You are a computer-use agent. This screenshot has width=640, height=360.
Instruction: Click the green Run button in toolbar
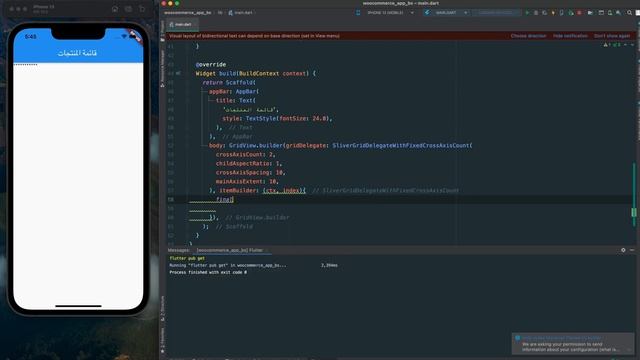(527, 13)
